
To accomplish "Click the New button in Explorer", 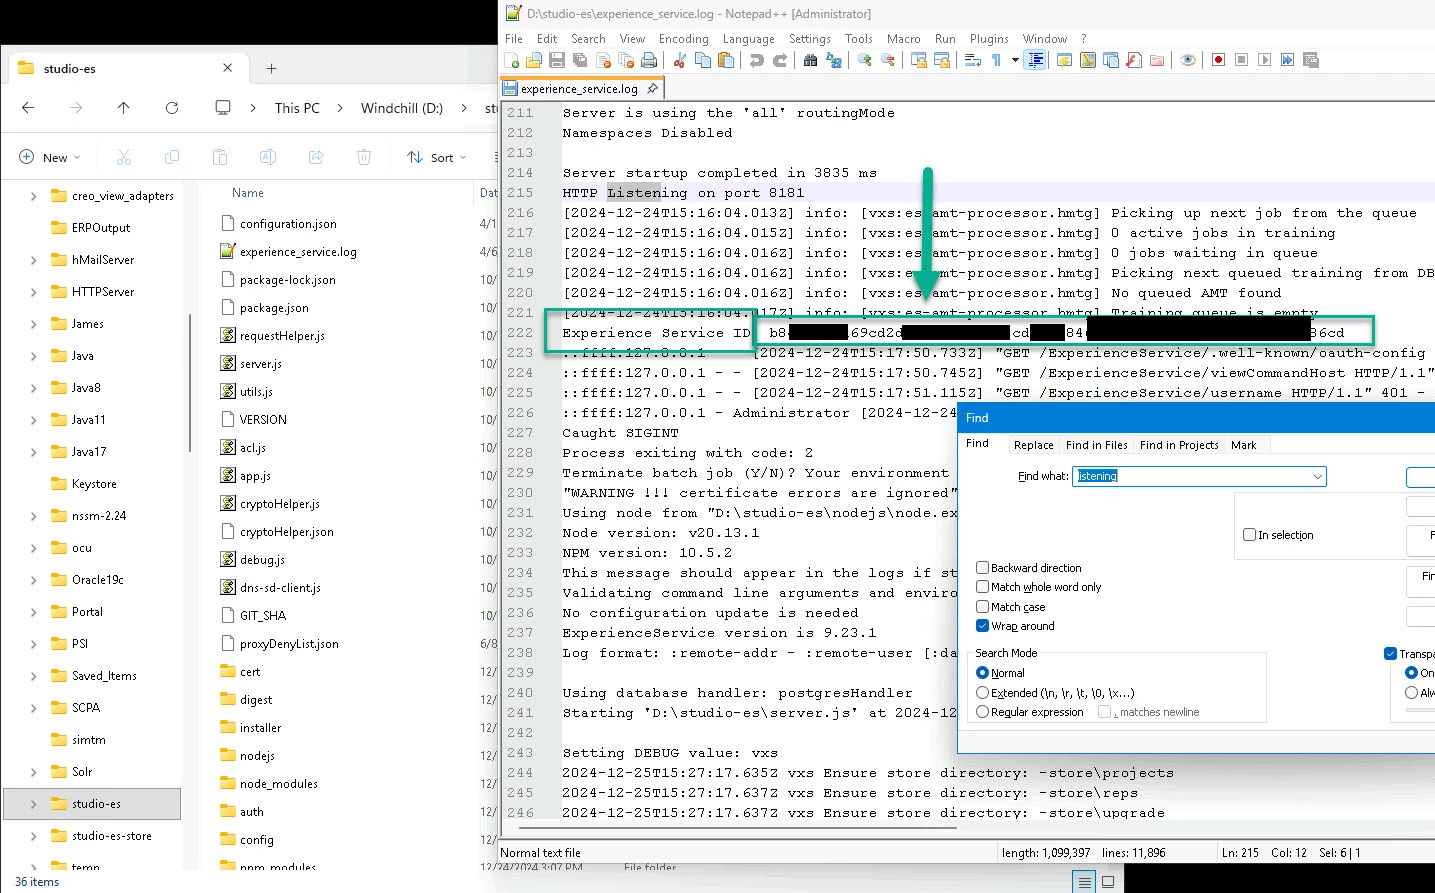I will point(50,157).
